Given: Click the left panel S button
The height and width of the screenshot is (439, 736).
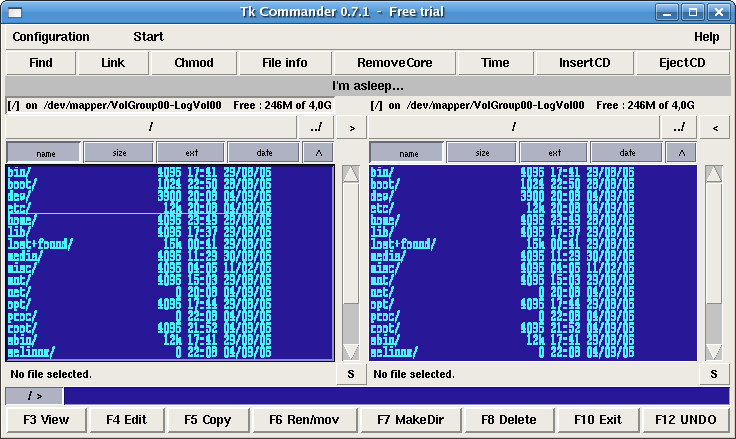Looking at the screenshot, I should (x=351, y=374).
